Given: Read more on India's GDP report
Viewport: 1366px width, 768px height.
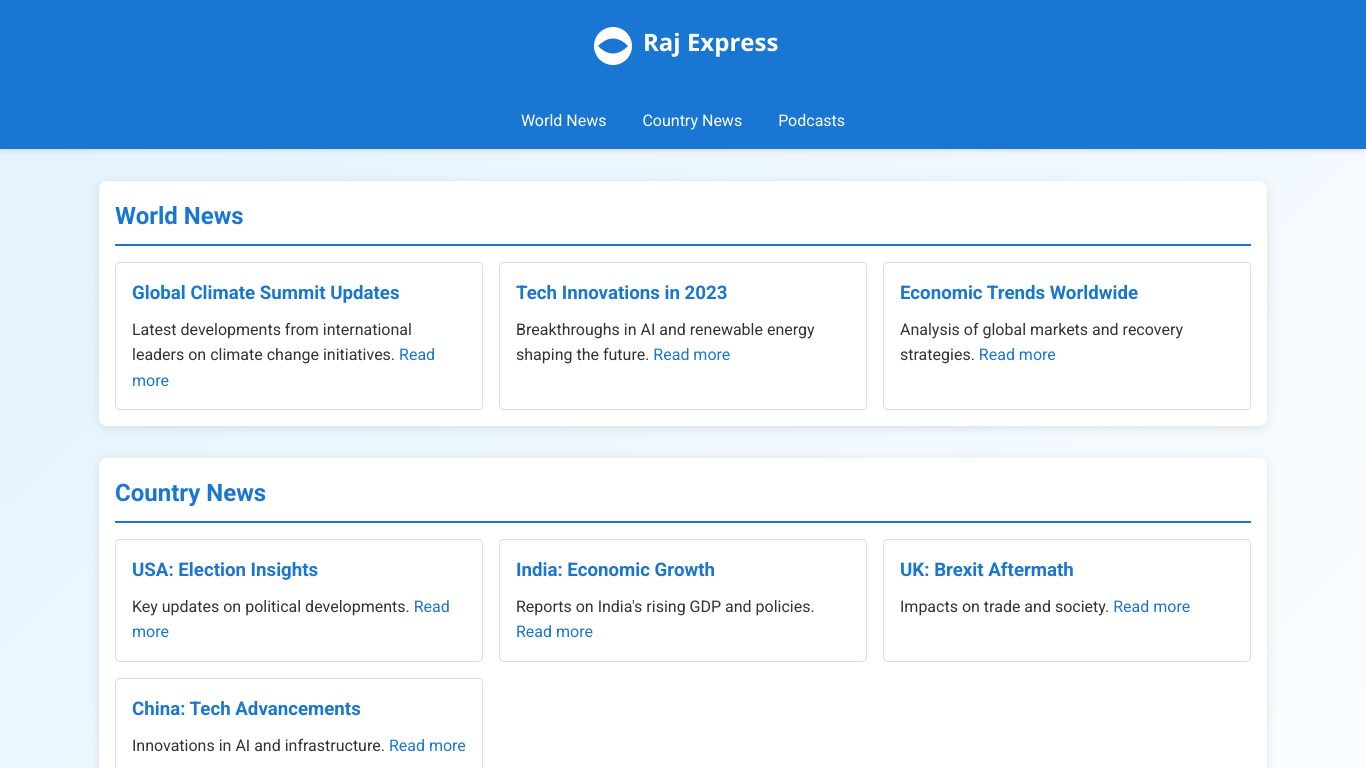Looking at the screenshot, I should coord(554,632).
